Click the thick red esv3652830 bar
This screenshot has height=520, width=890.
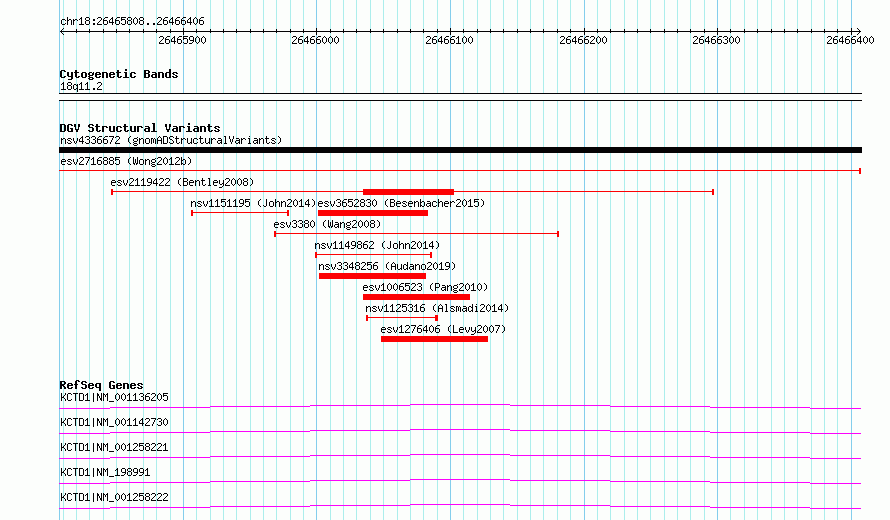coord(373,213)
